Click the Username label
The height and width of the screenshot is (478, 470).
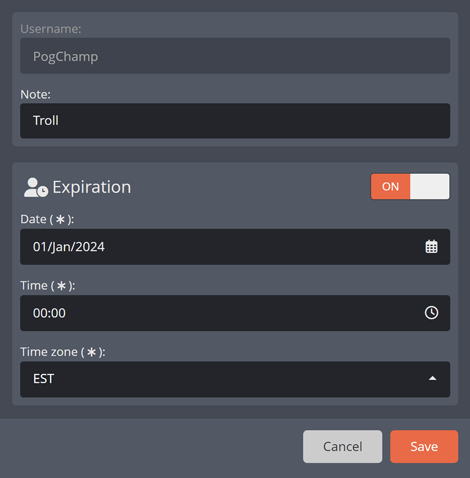[x=51, y=29]
